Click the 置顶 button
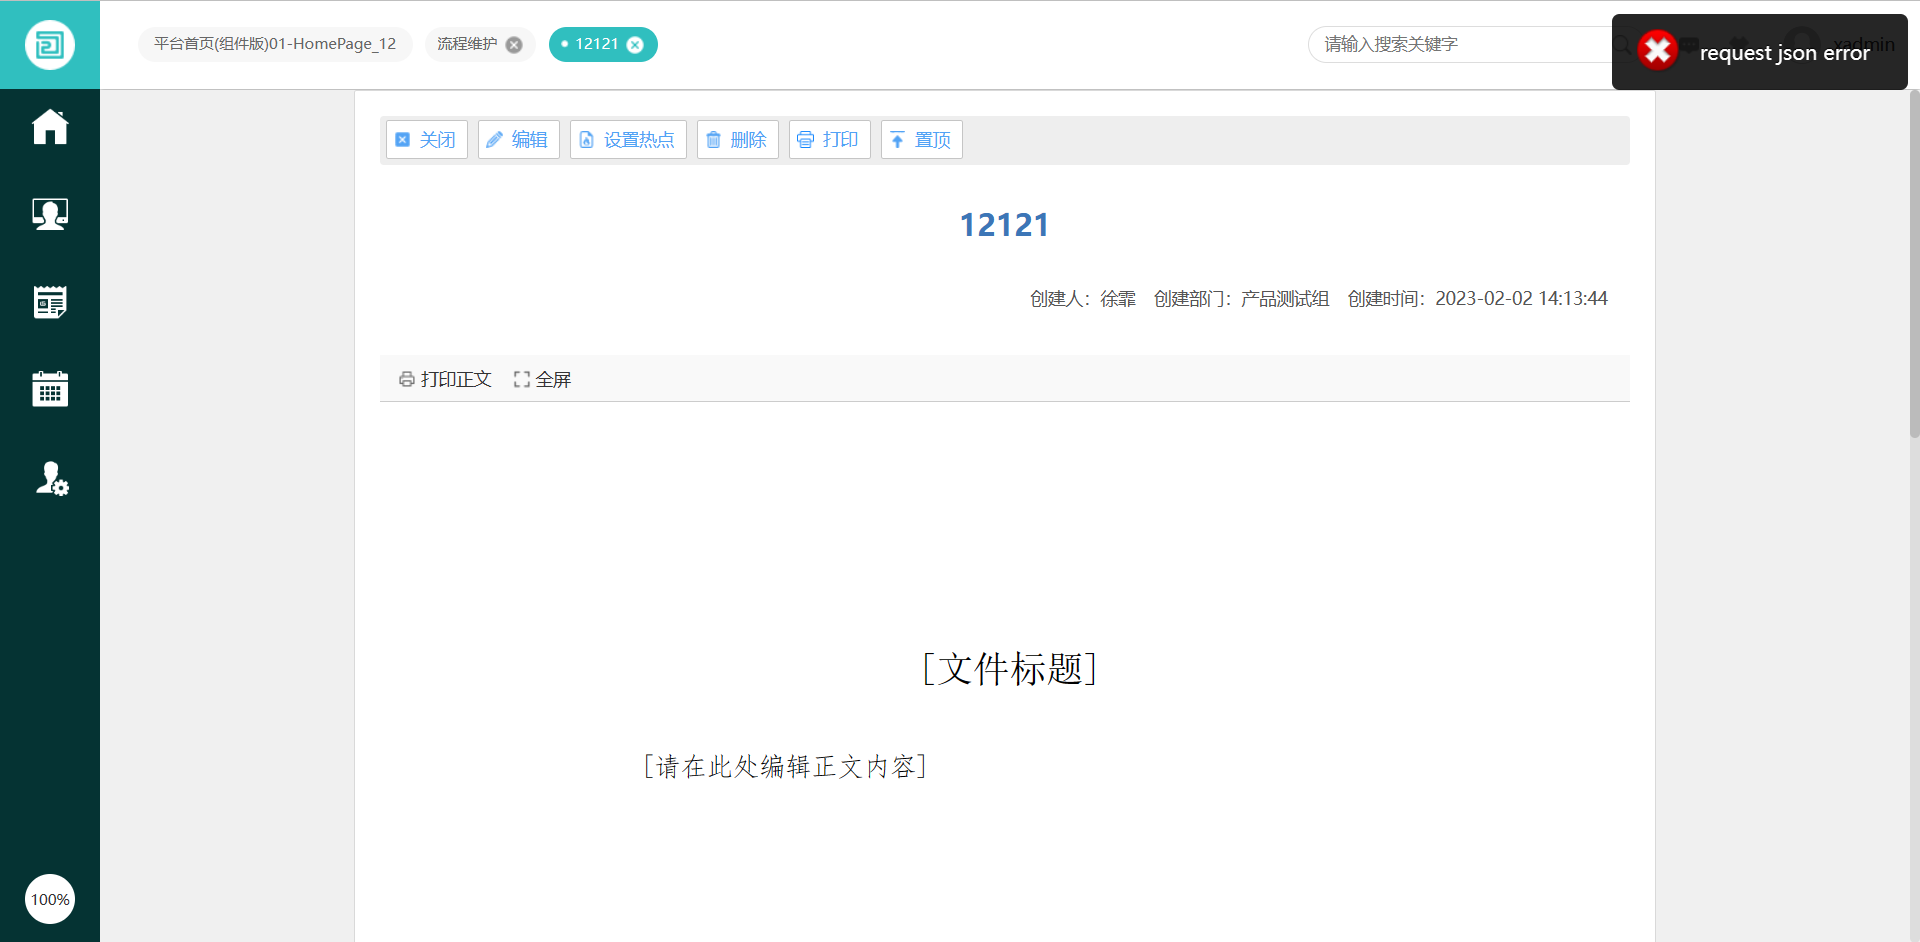The image size is (1920, 942). (x=922, y=140)
